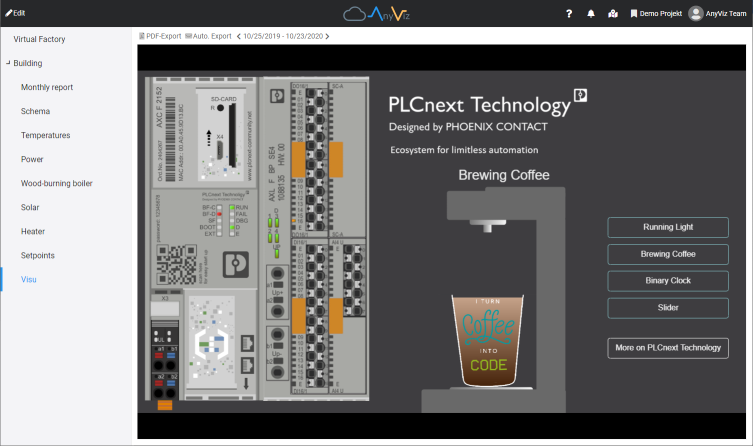Screen dimensions: 753x446
Task: Click PDF-Export
Action: (160, 36)
